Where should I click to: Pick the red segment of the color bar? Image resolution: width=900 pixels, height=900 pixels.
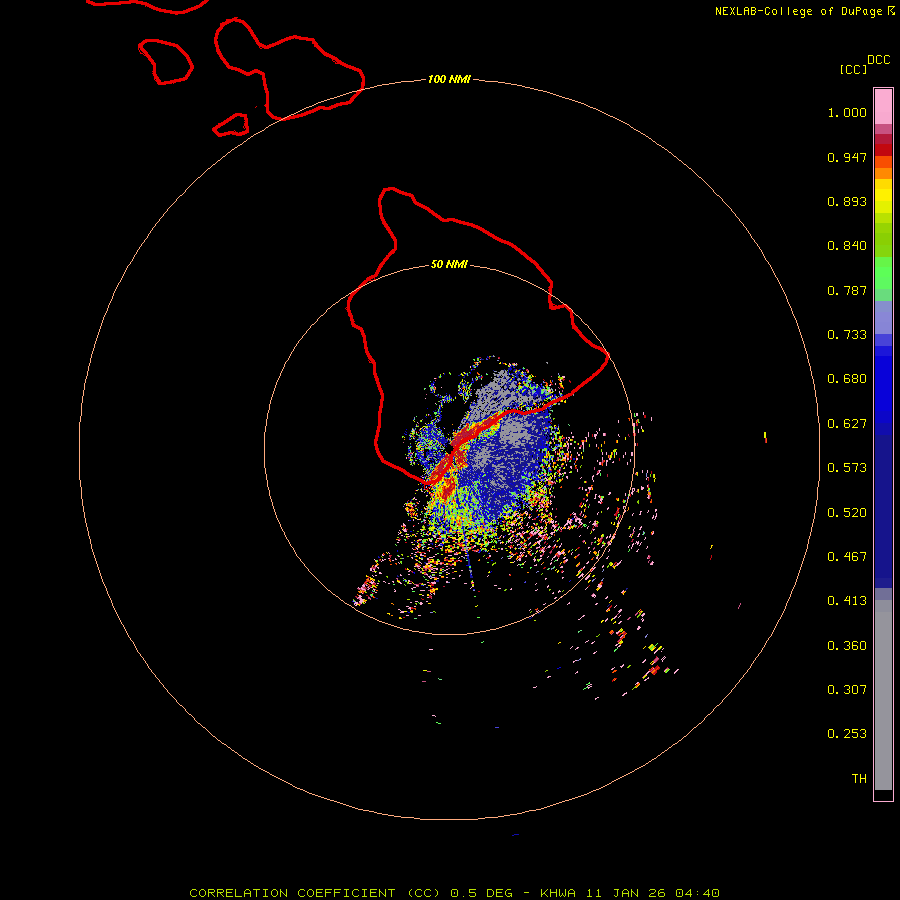coord(883,150)
